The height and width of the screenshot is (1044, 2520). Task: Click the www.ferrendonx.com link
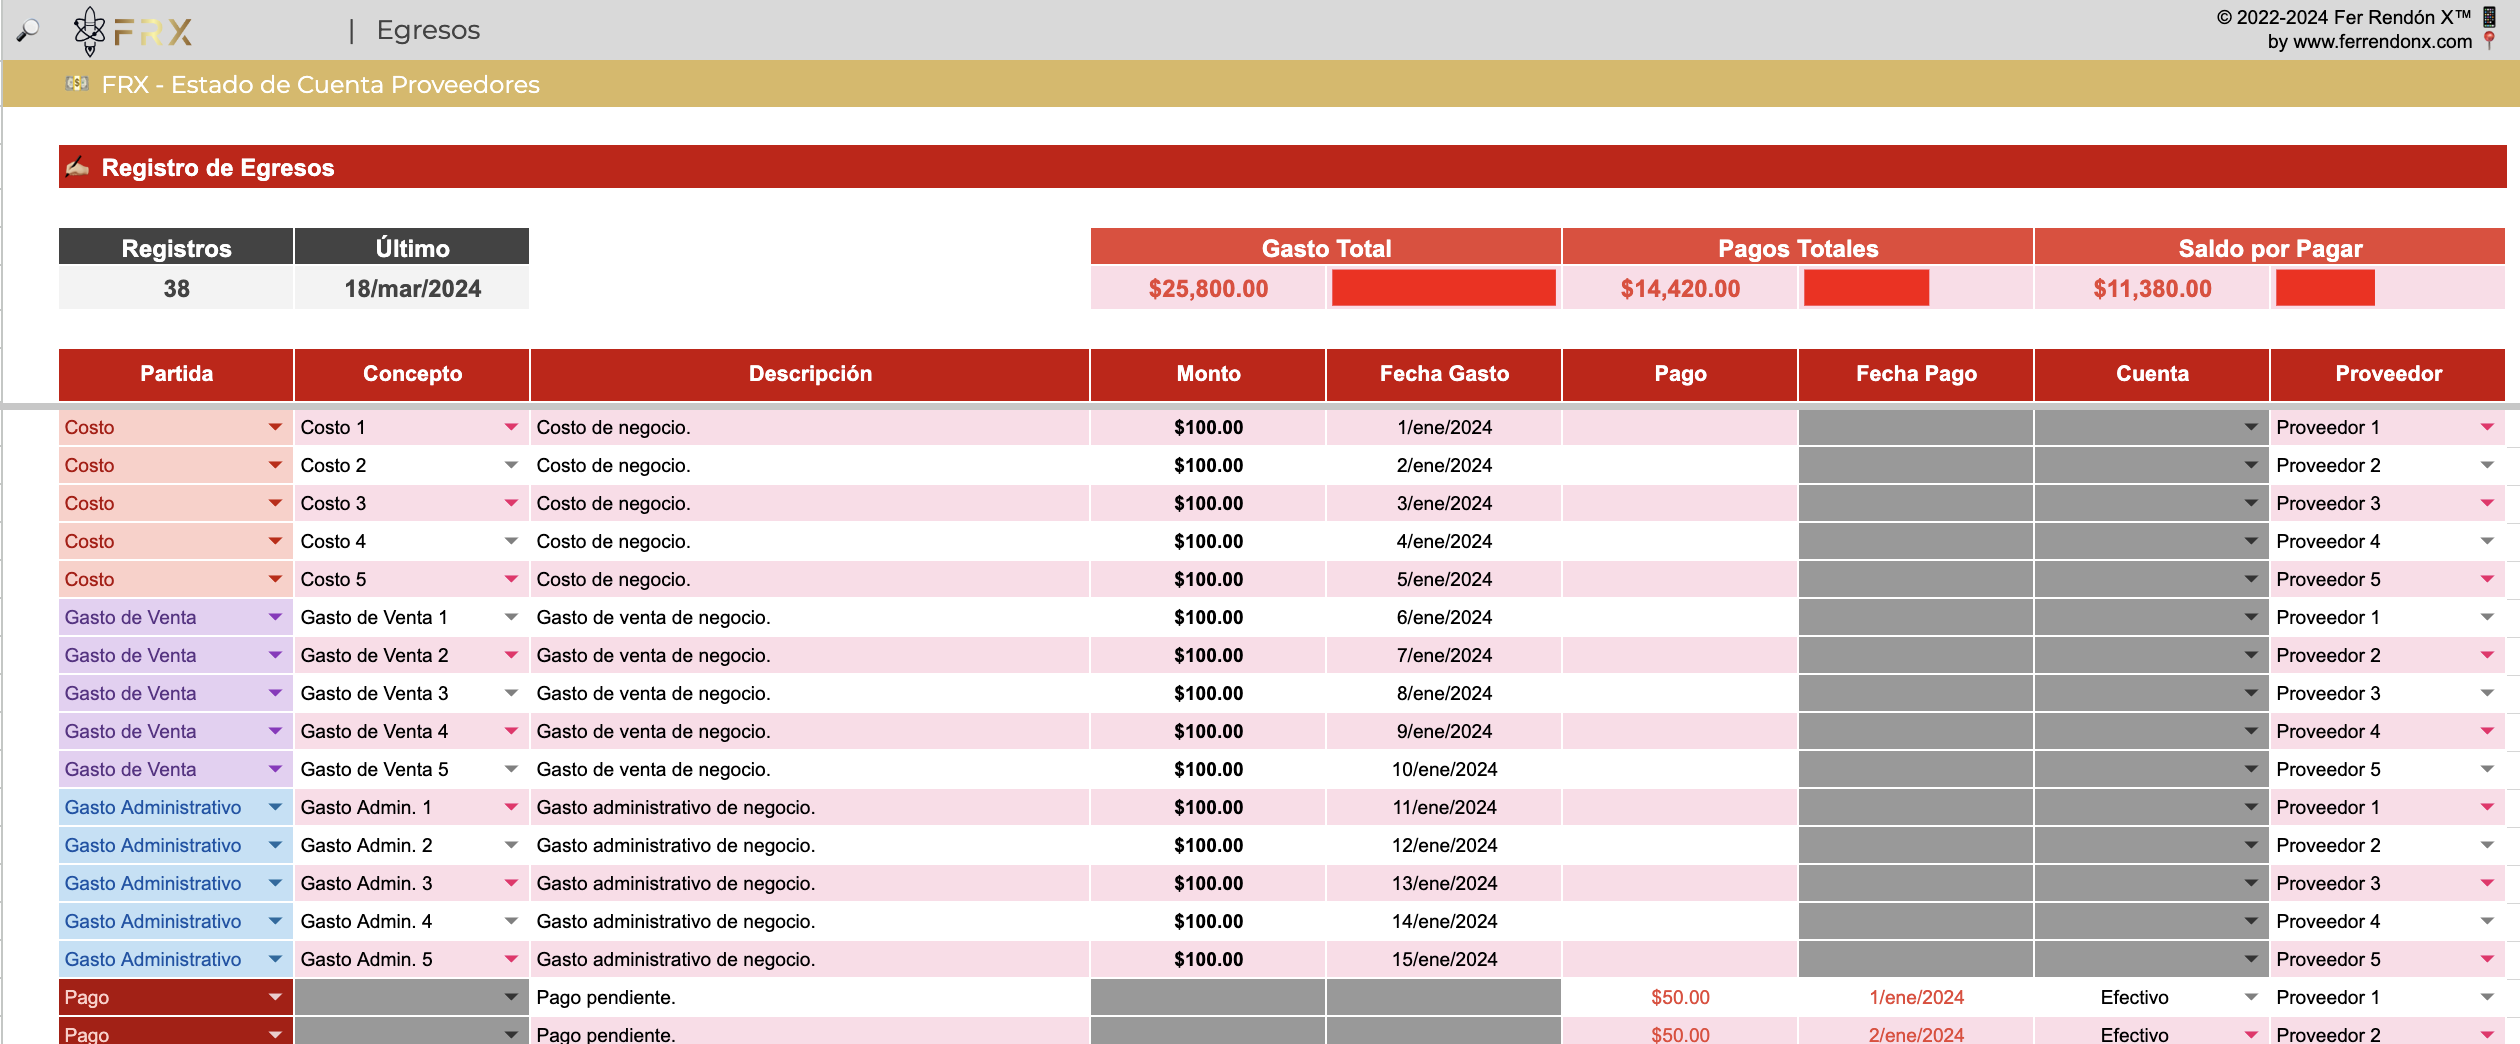pos(2382,42)
